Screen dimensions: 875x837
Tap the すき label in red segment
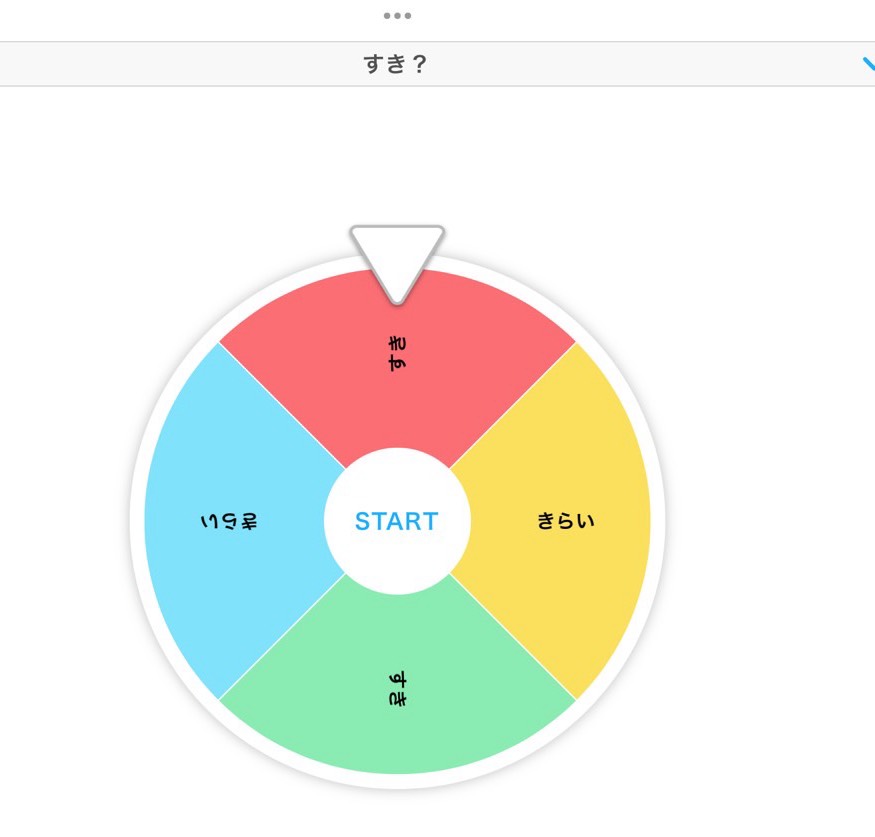click(397, 354)
